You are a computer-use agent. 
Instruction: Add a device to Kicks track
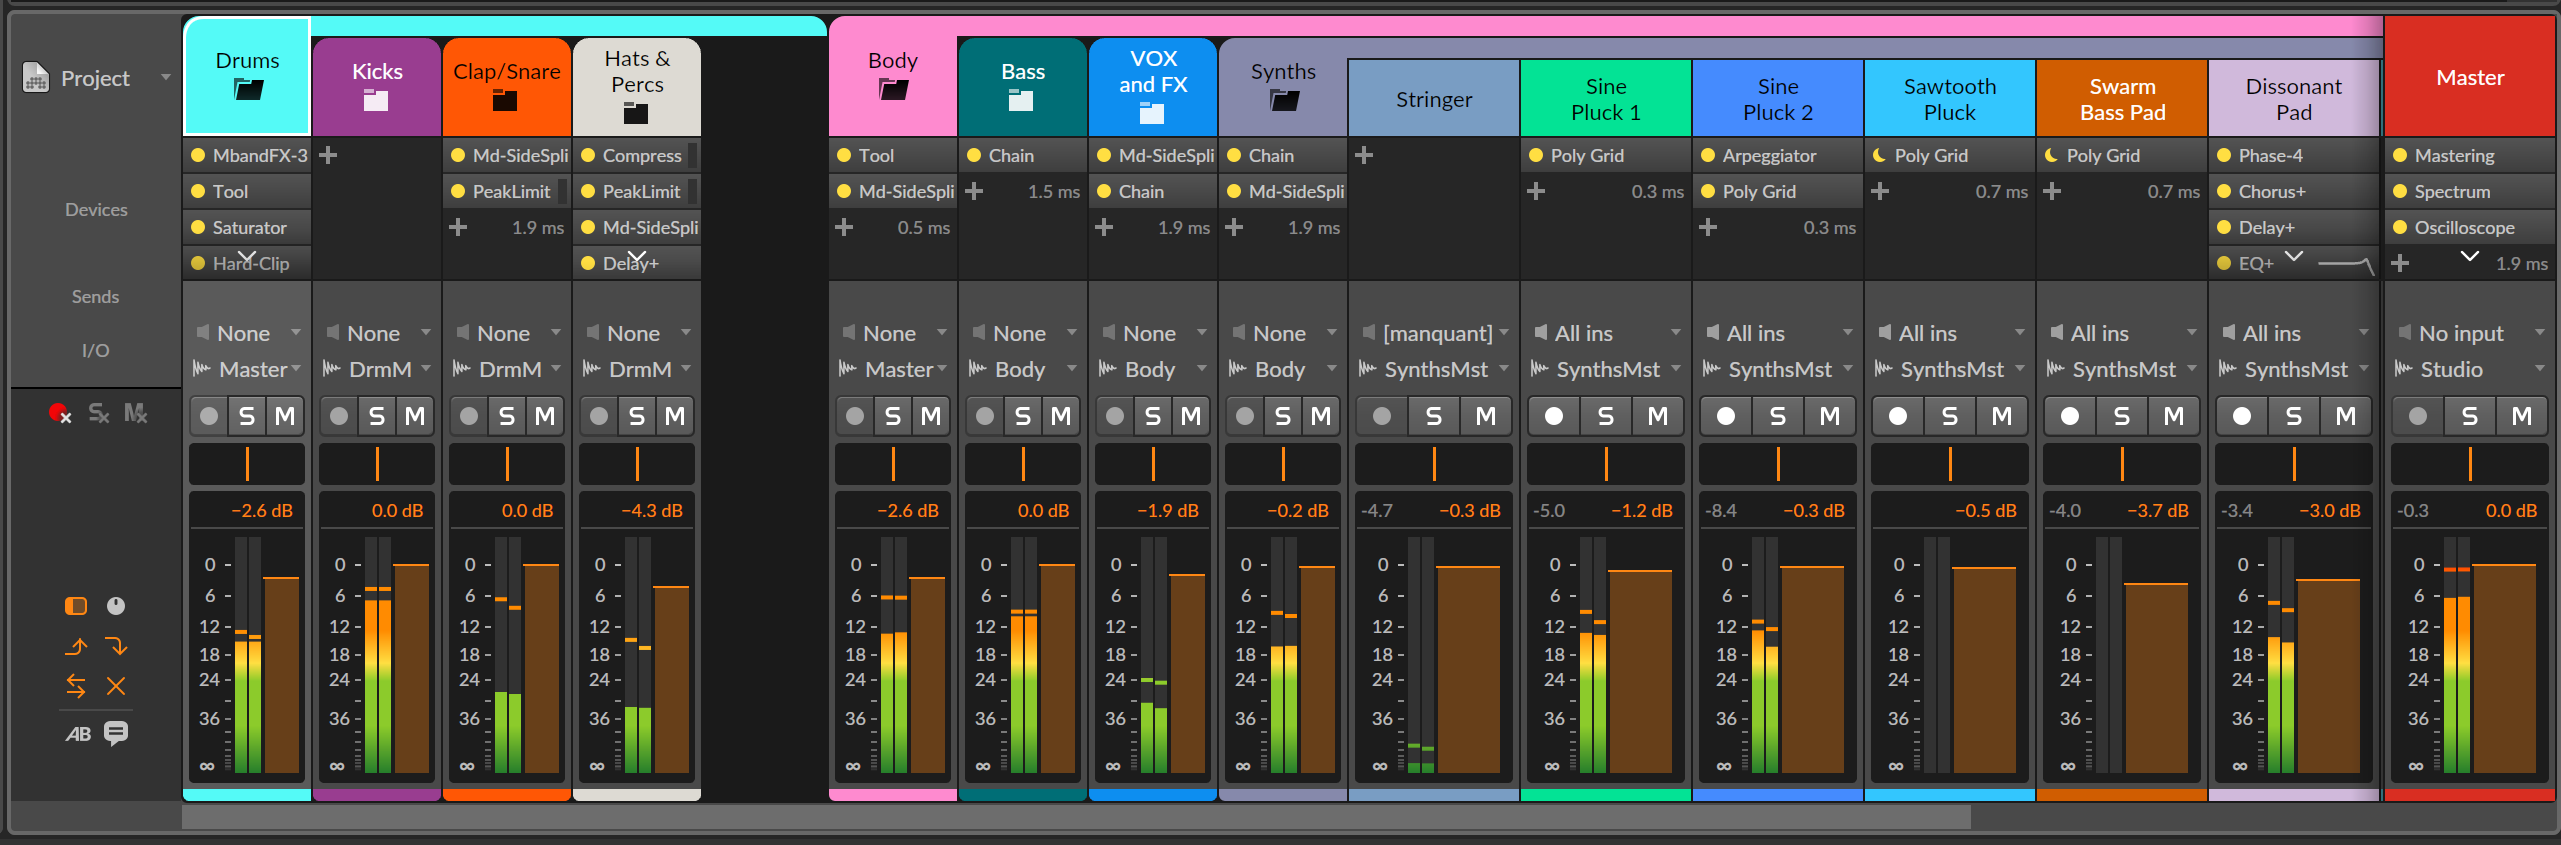pyautogui.click(x=327, y=155)
